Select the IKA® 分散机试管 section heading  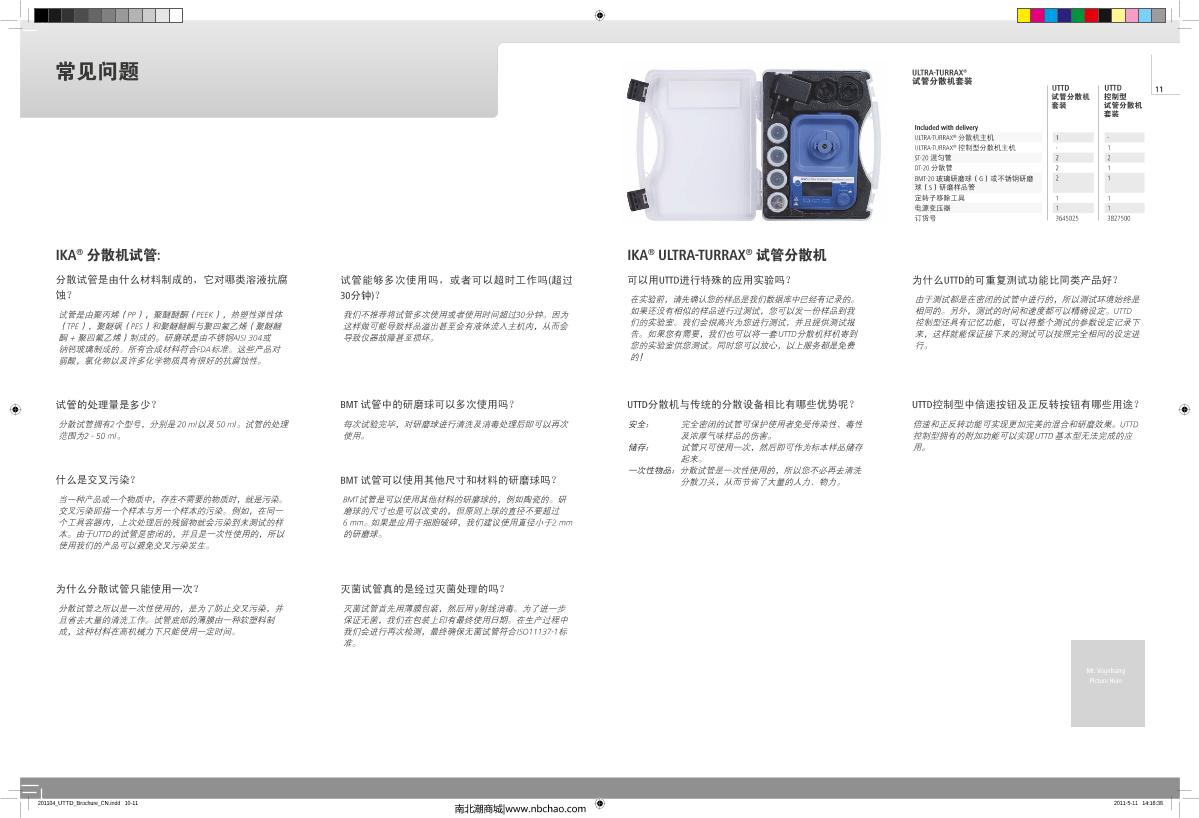coord(108,255)
